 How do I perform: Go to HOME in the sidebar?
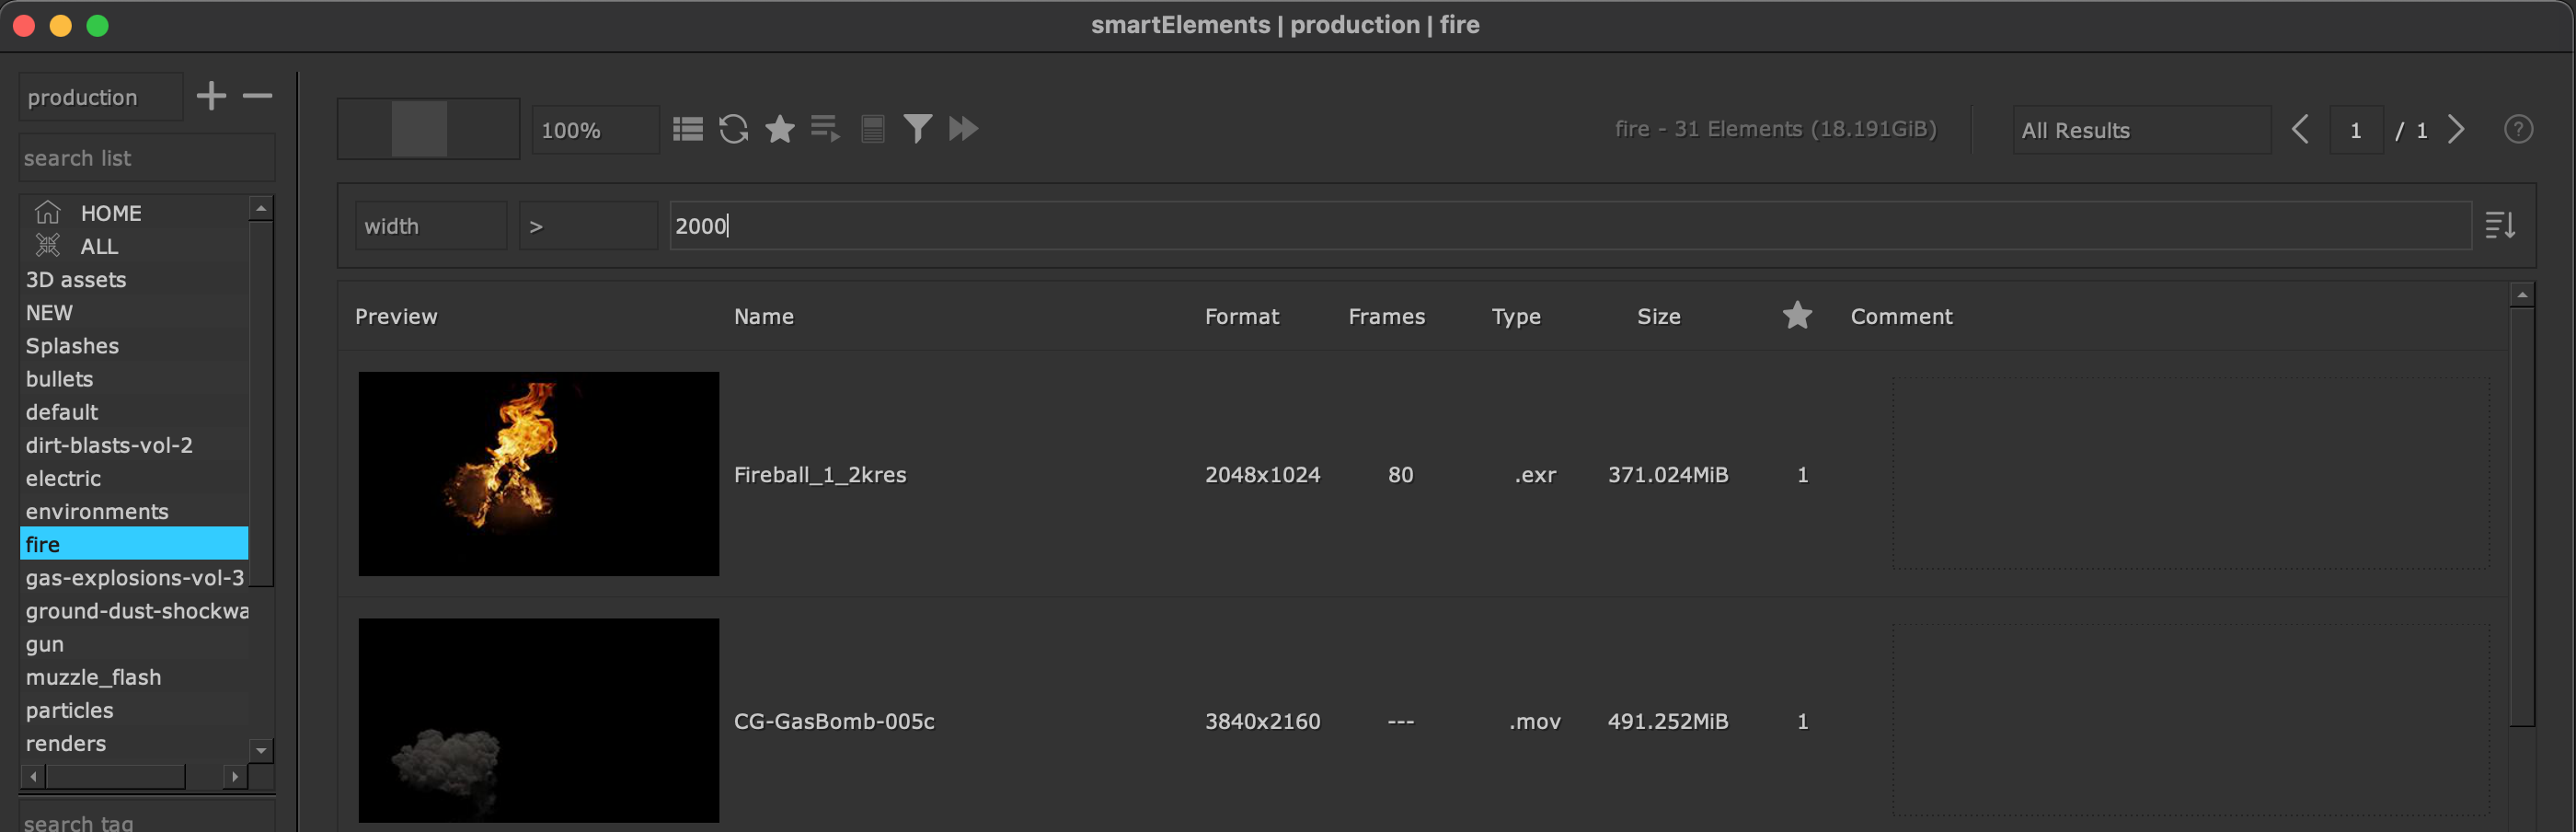pyautogui.click(x=110, y=213)
